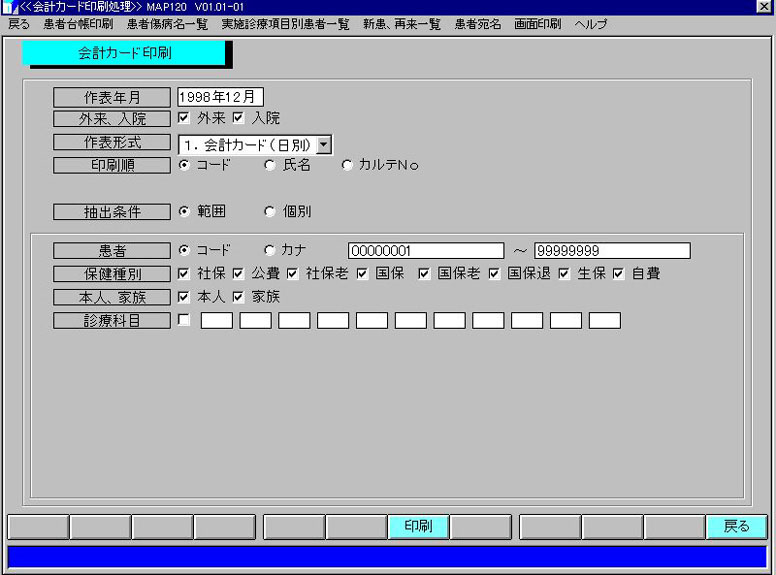Open the ヘルプ menu
This screenshot has width=776, height=575.
coord(590,24)
